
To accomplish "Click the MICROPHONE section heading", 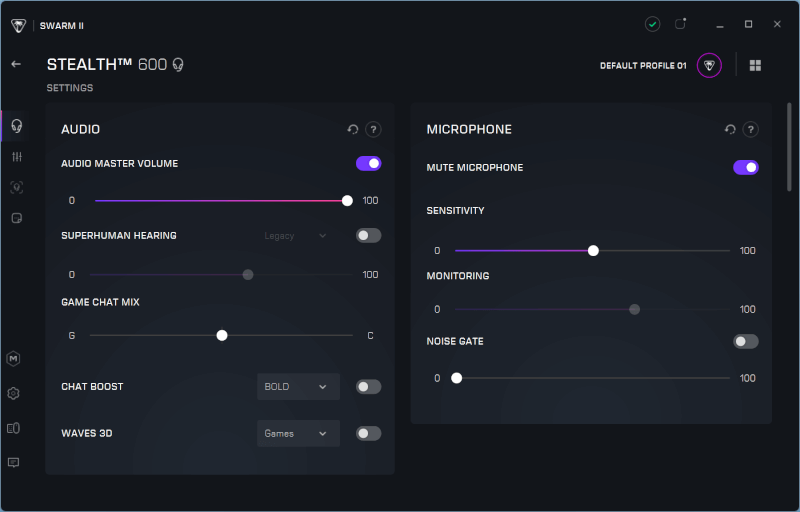I will [469, 129].
